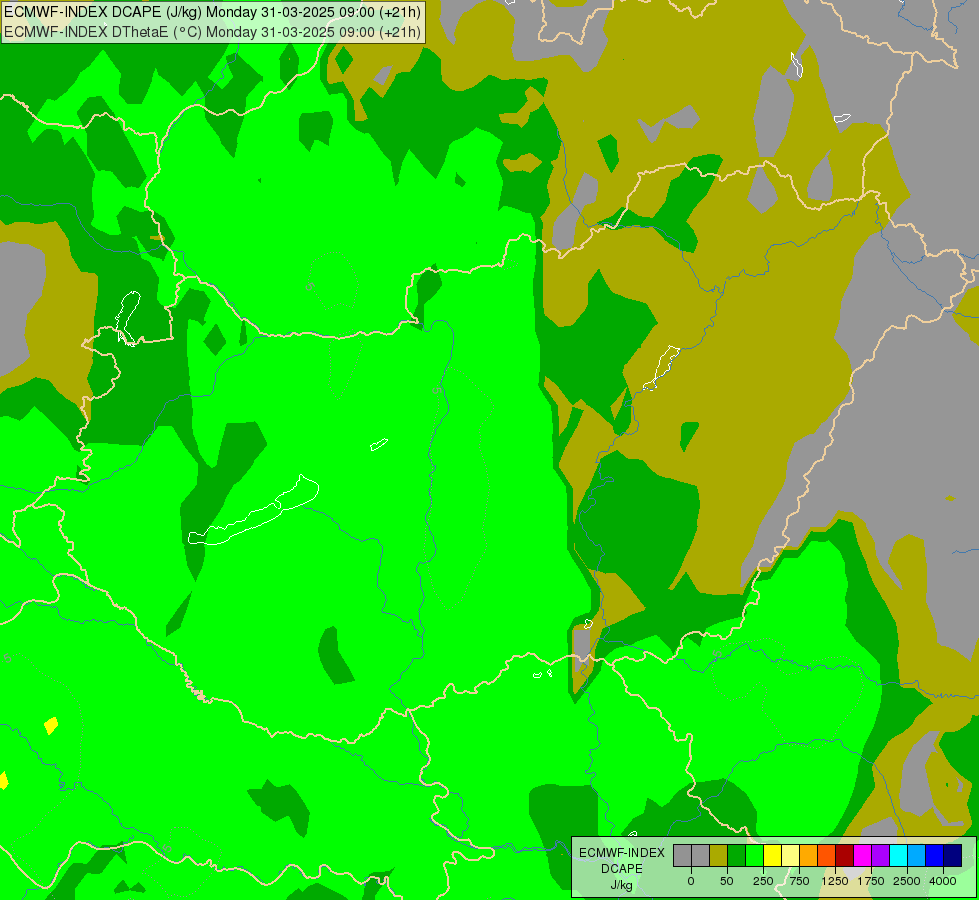Screen dimensions: 979x900
Task: Click the legend value 50
Action: click(727, 881)
